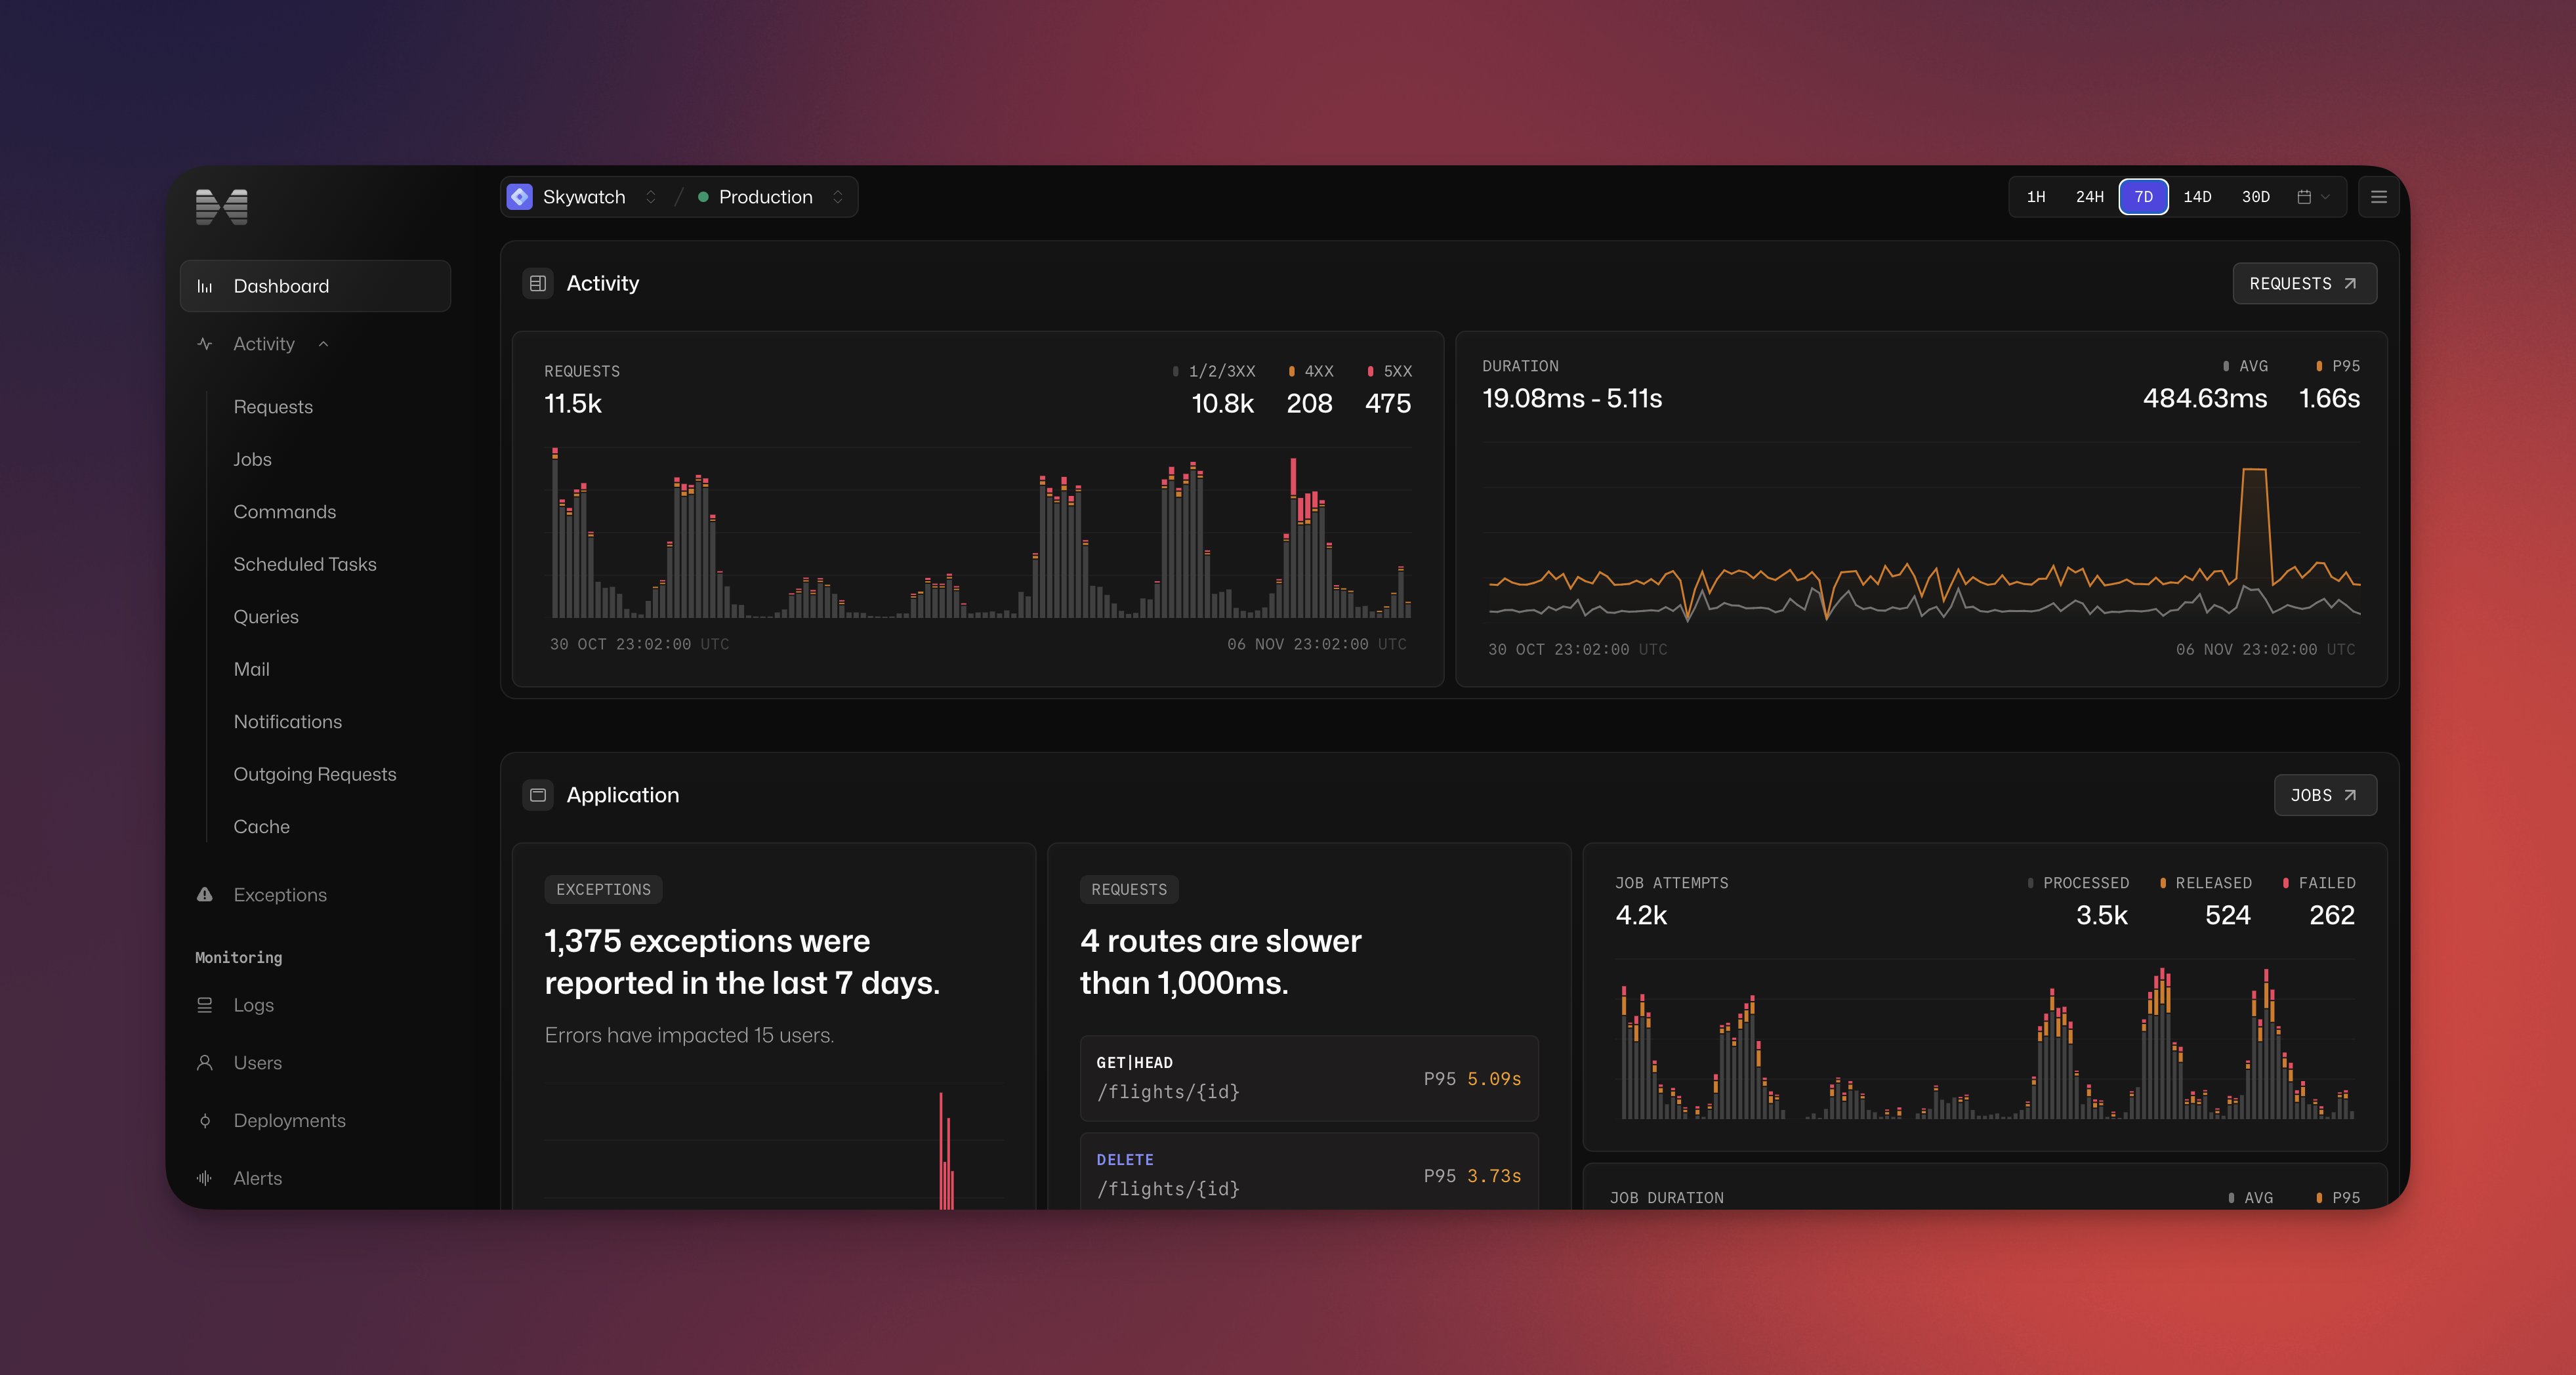
Task: Open the Skywatch project dropdown
Action: click(x=650, y=197)
